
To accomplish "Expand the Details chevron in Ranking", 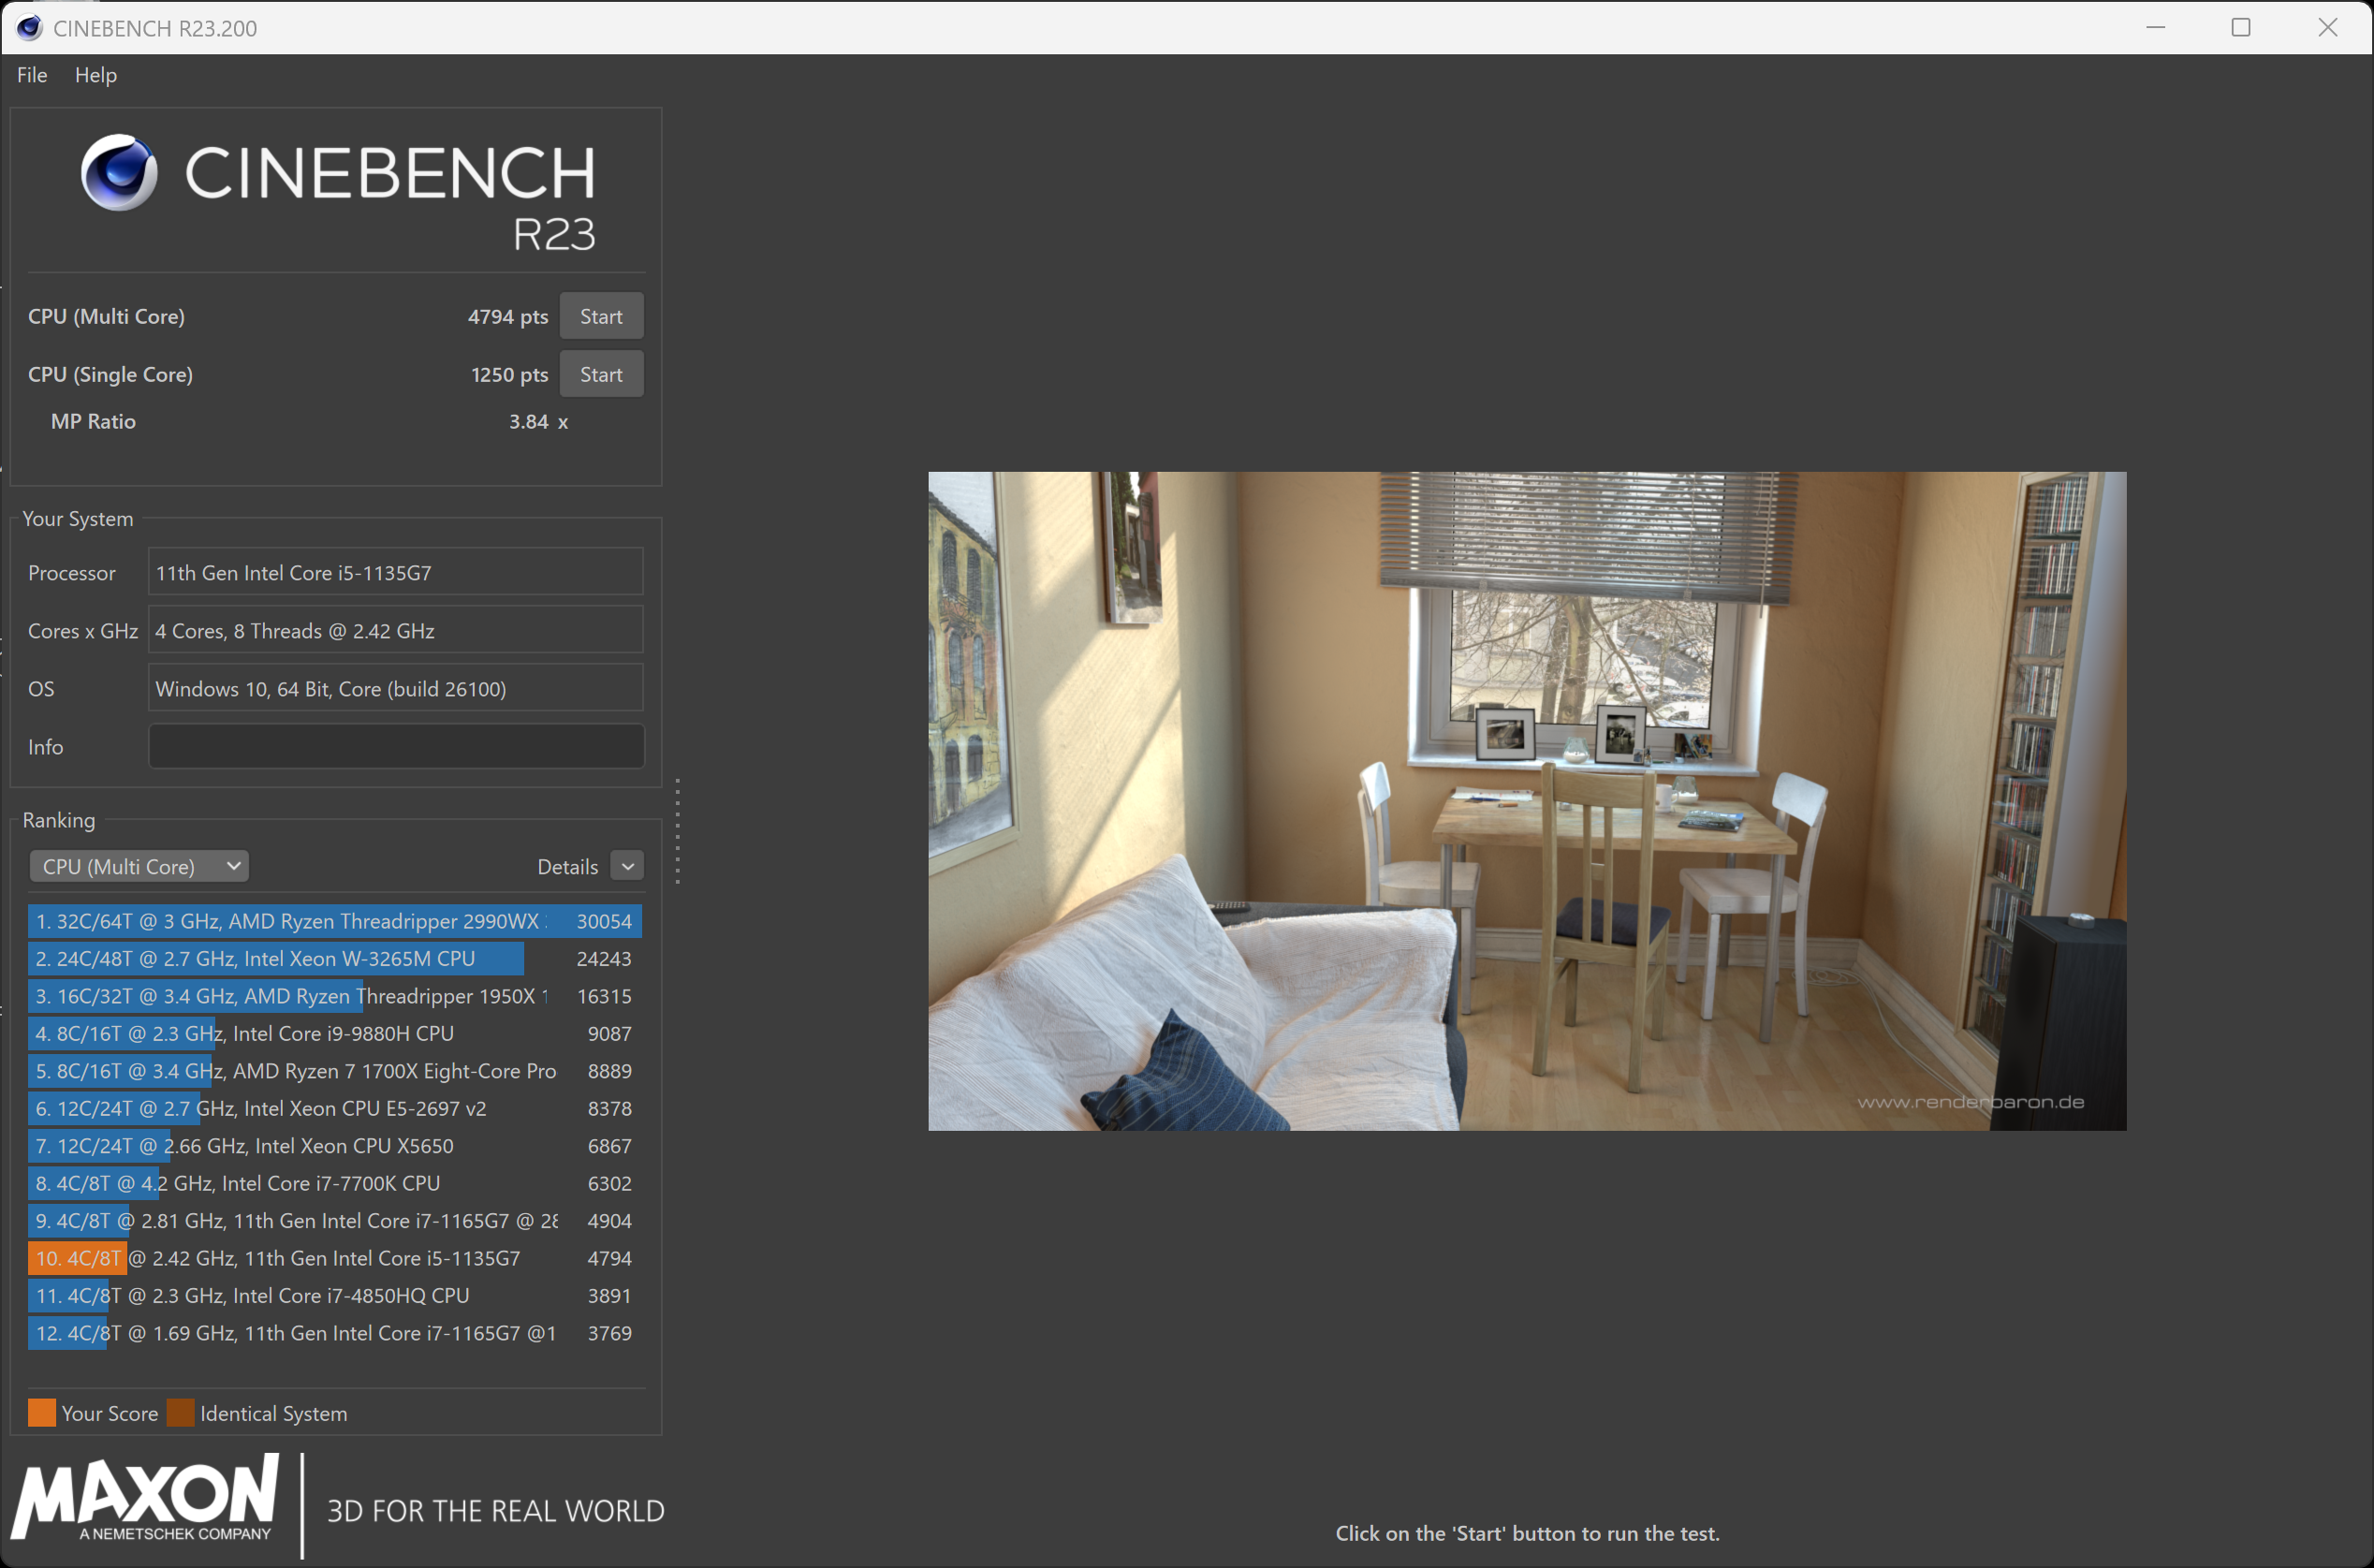I will [x=627, y=866].
